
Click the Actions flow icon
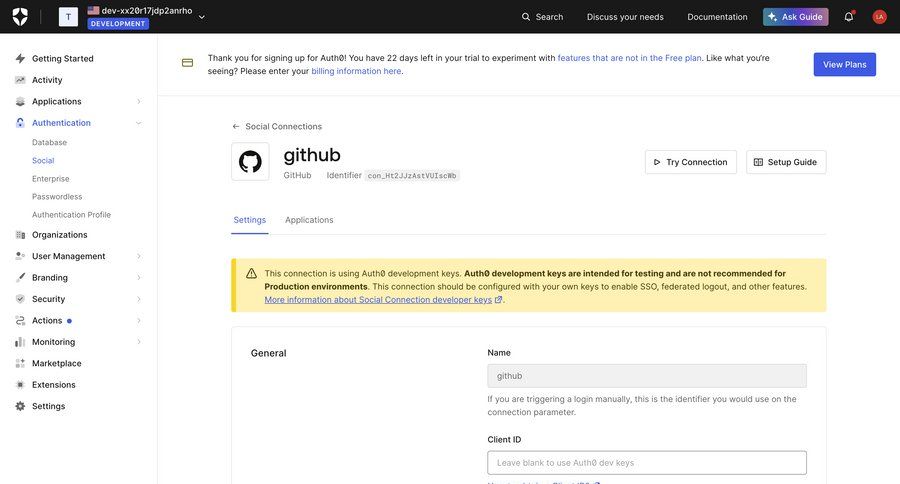coord(20,320)
